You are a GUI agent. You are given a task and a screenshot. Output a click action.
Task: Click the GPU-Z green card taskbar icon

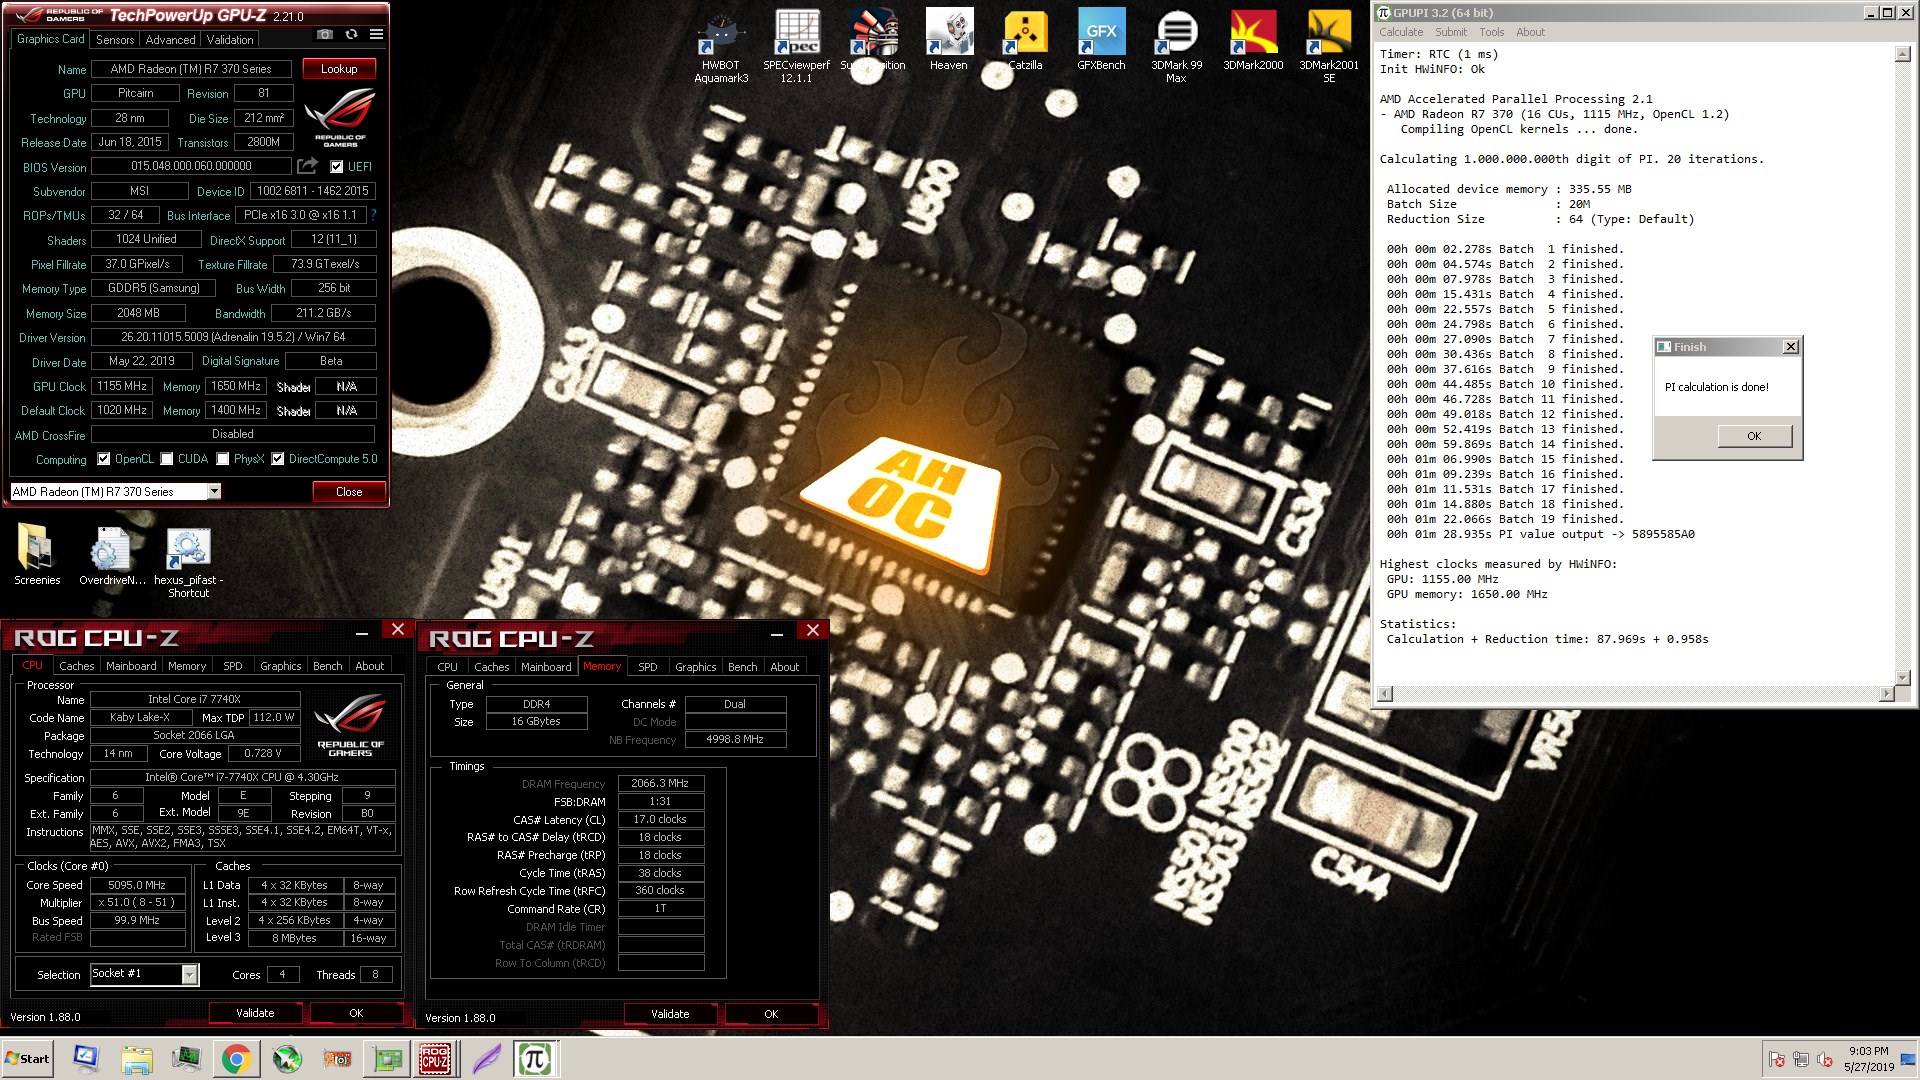pos(387,1059)
